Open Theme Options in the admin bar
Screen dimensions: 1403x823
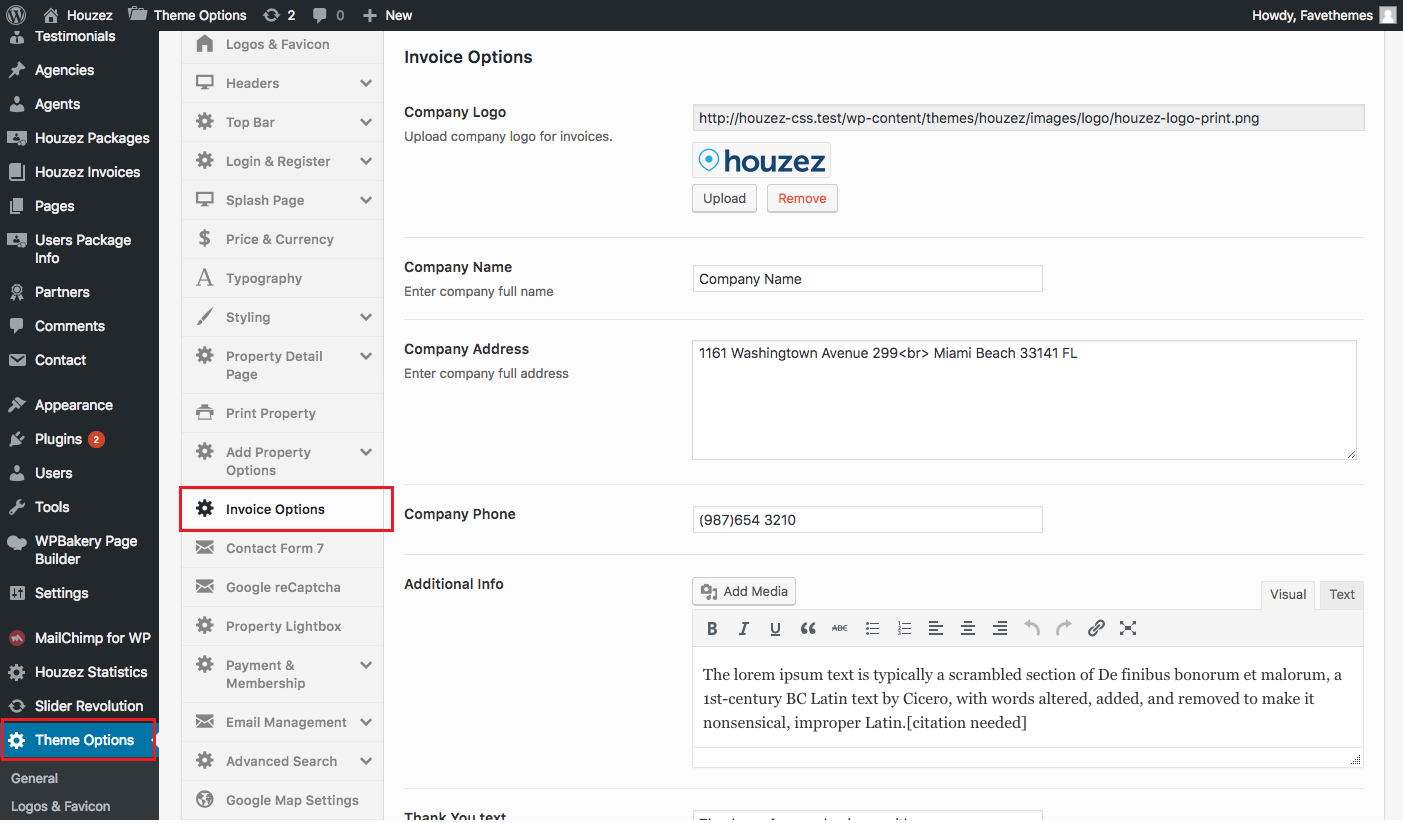[x=188, y=15]
